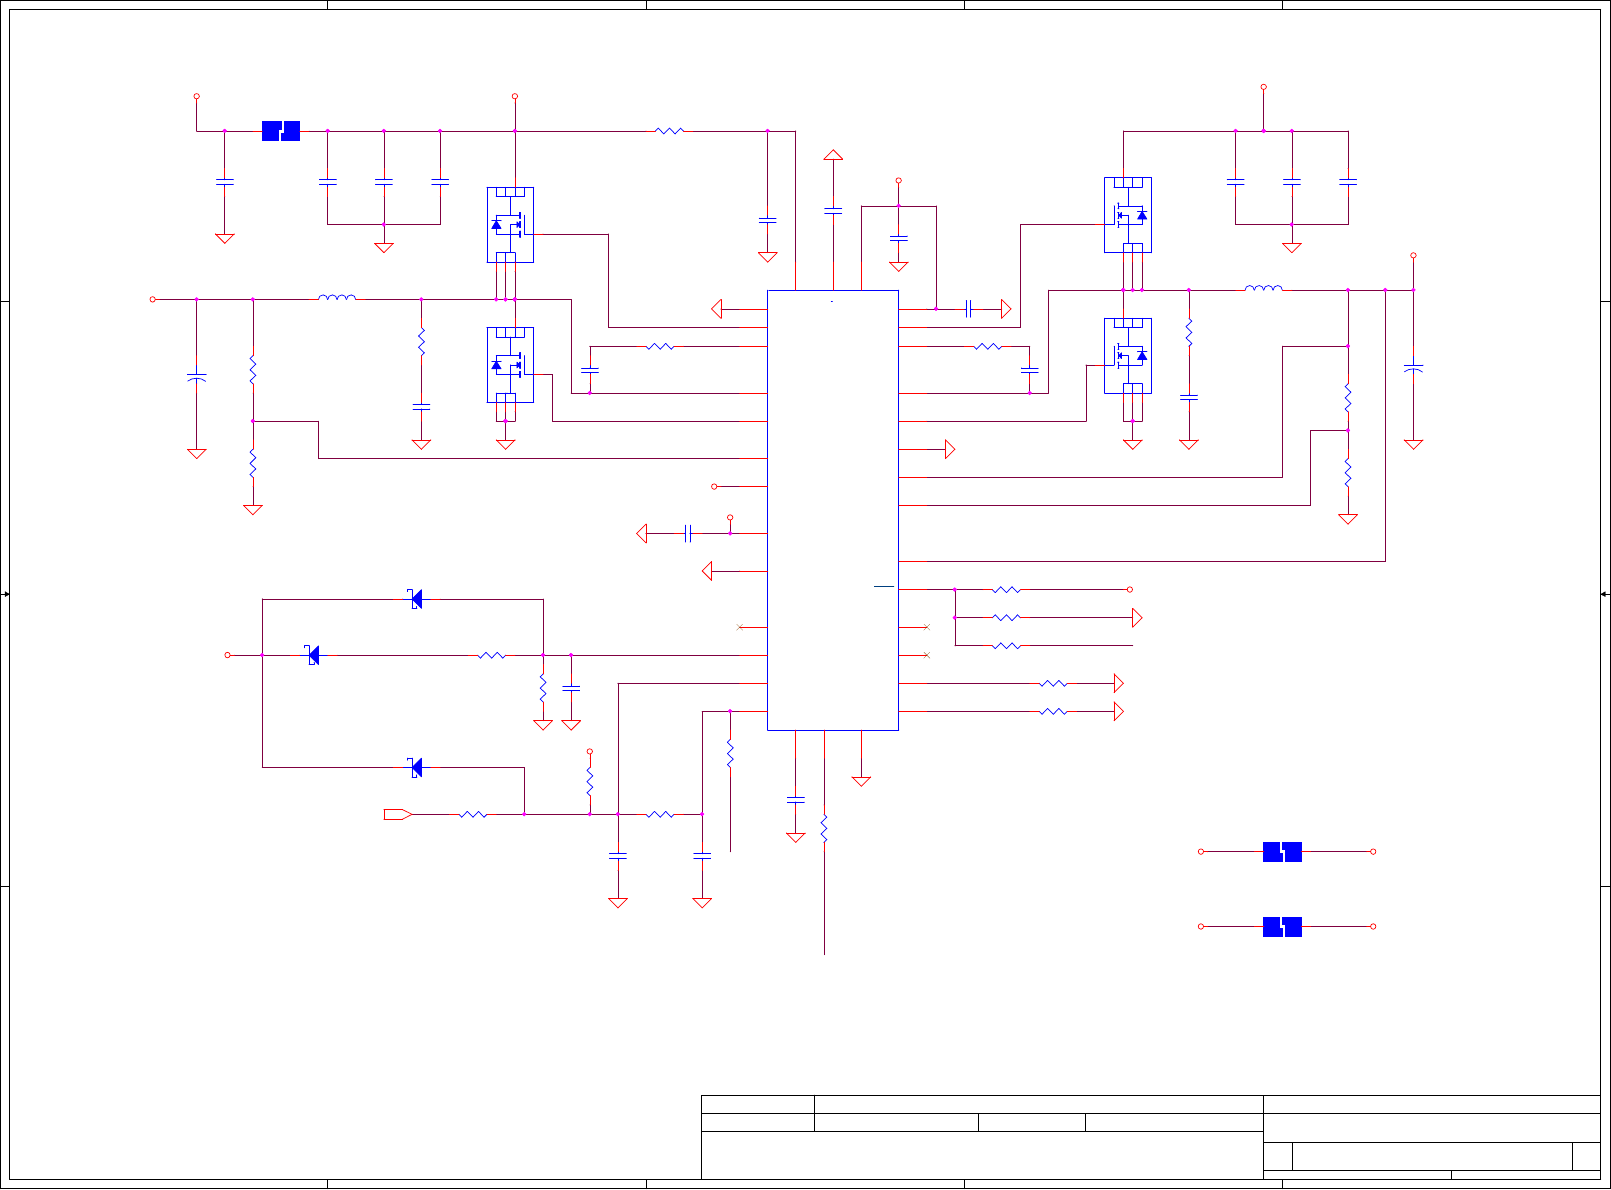Select the blue fuse on the top power rail

tap(281, 131)
